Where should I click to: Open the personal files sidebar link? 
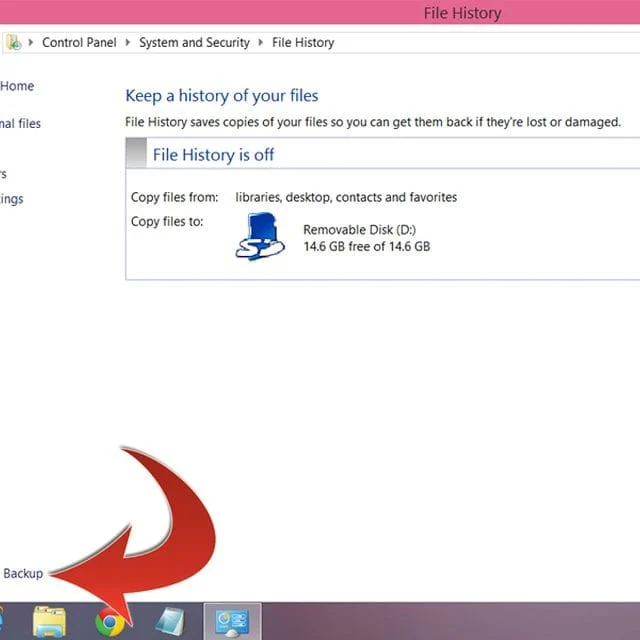coord(20,123)
